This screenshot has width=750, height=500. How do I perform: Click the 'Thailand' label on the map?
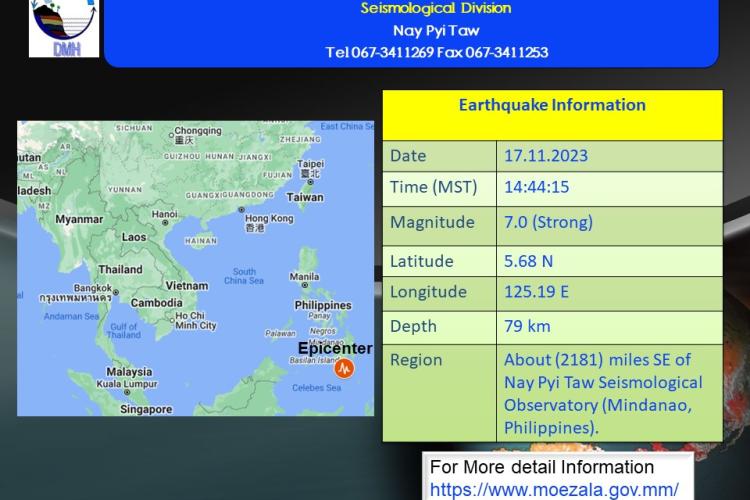[121, 269]
